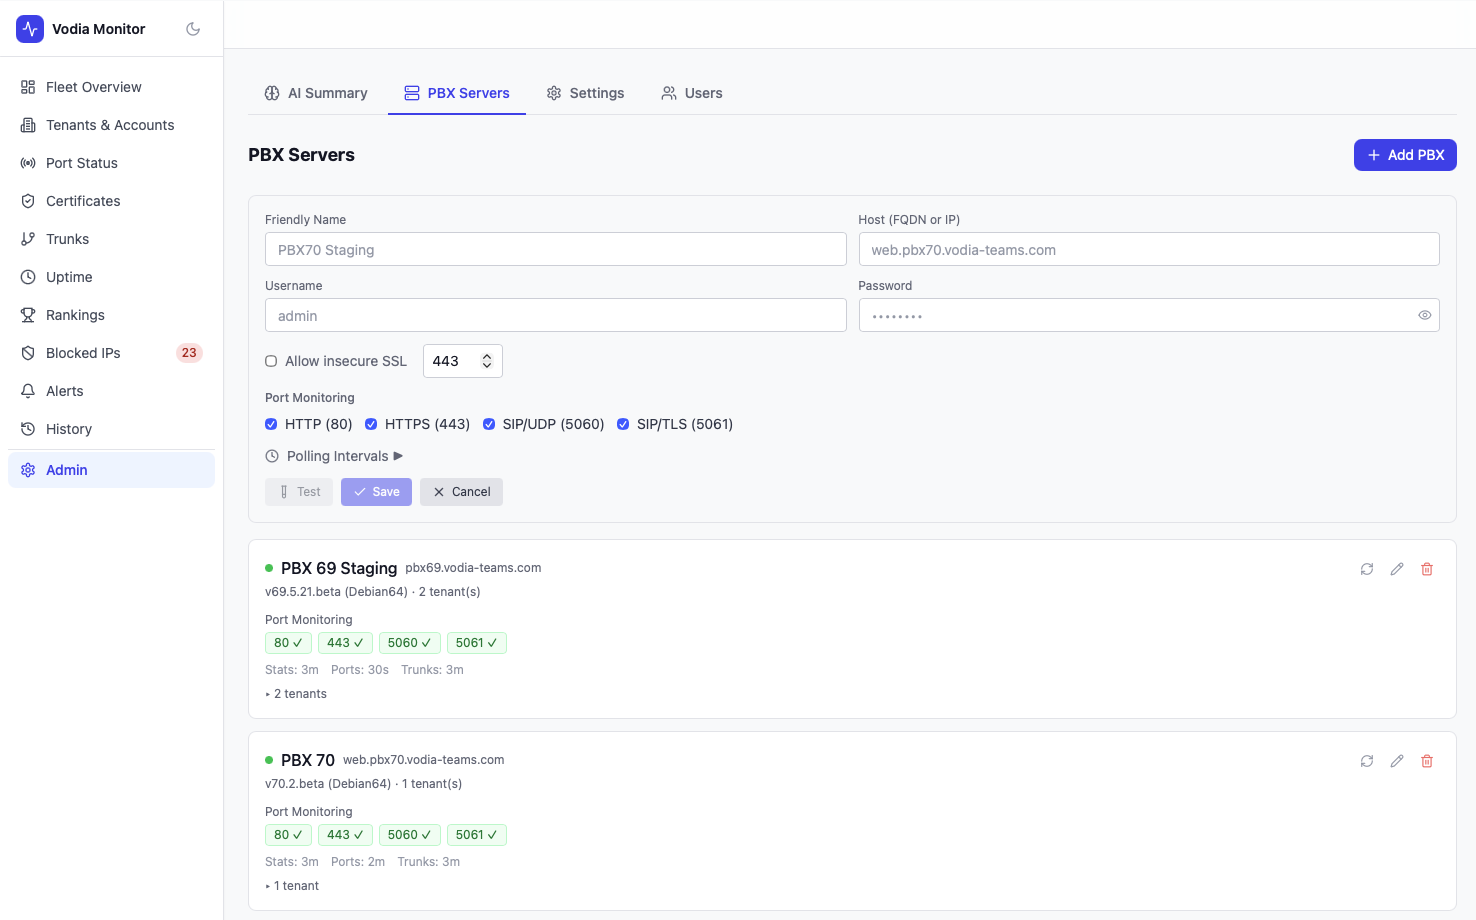
Task: Show password using the eye icon
Action: (1424, 315)
